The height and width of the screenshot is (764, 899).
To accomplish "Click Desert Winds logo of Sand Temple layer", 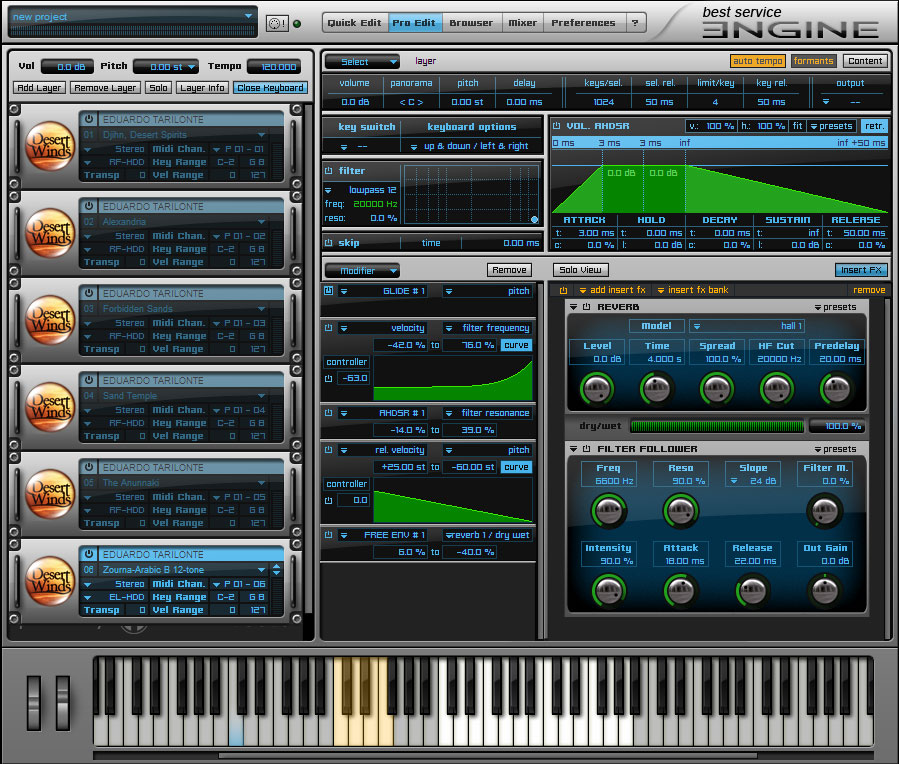I will pyautogui.click(x=50, y=408).
